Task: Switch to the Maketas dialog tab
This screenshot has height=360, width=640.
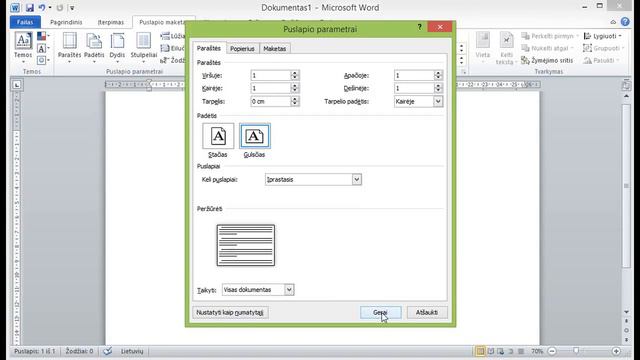Action: pyautogui.click(x=275, y=49)
